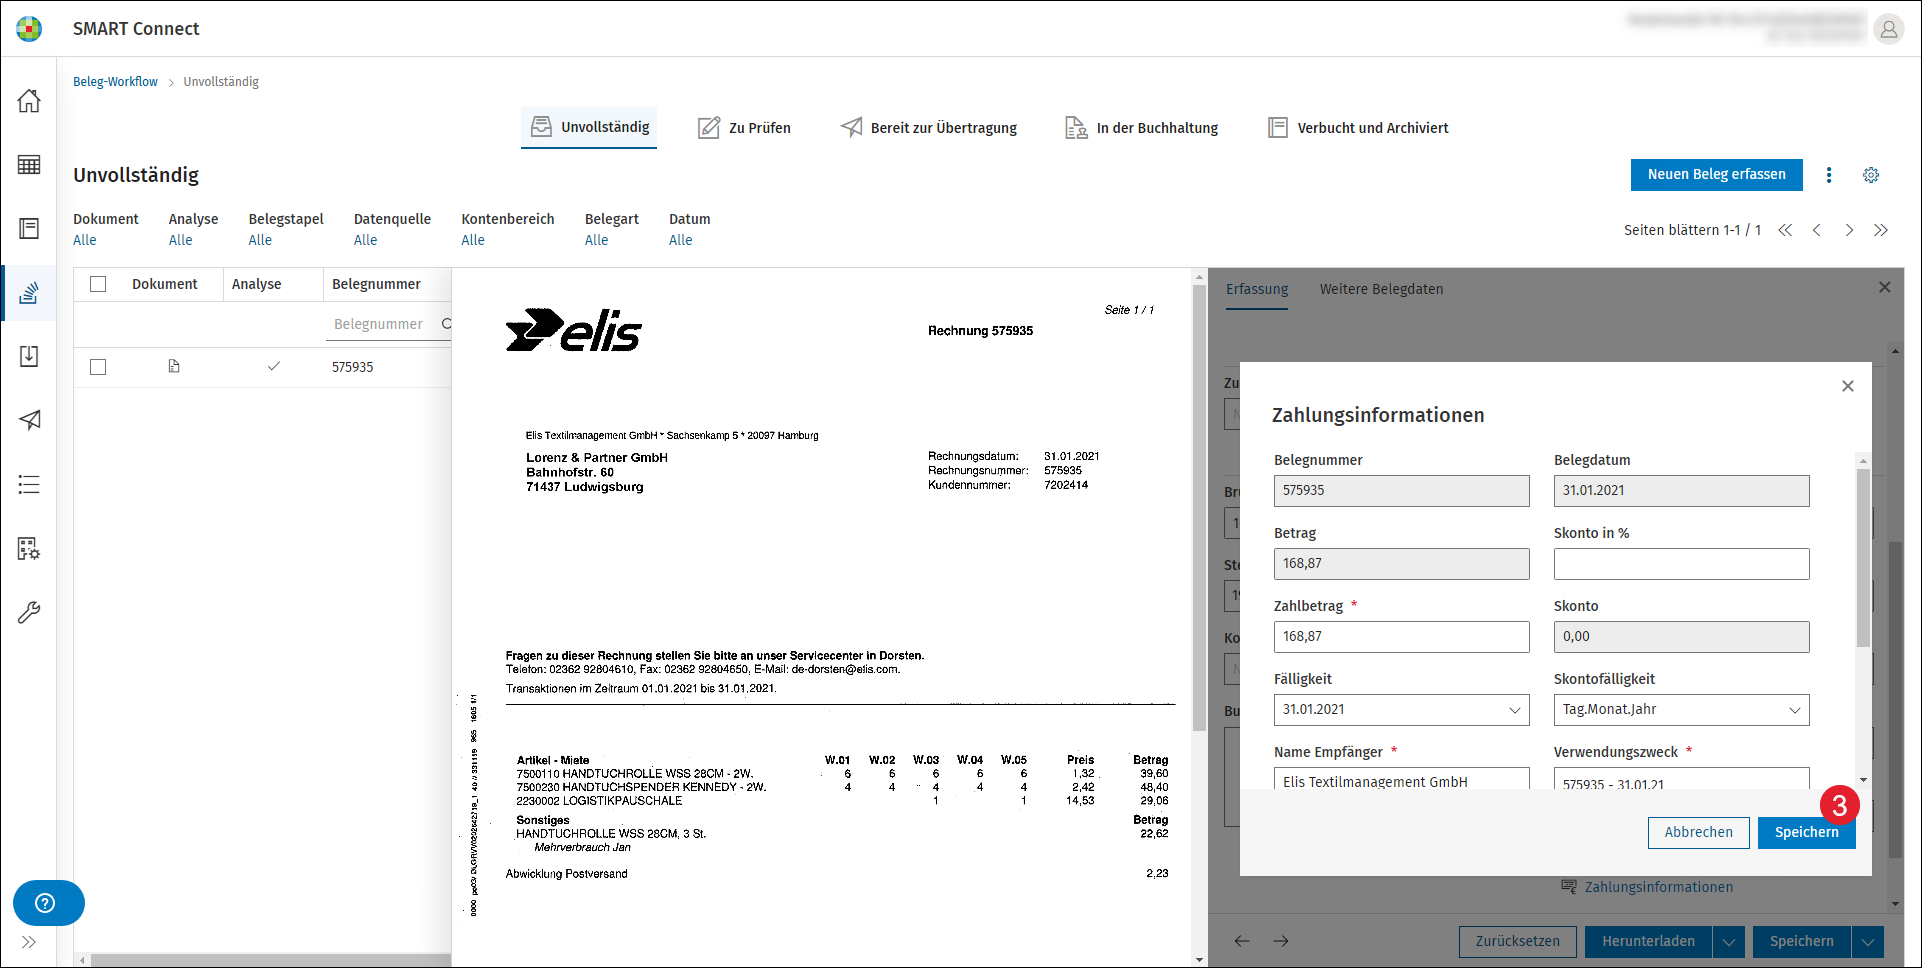Open the three-dot more options menu
1922x968 pixels.
1829,175
